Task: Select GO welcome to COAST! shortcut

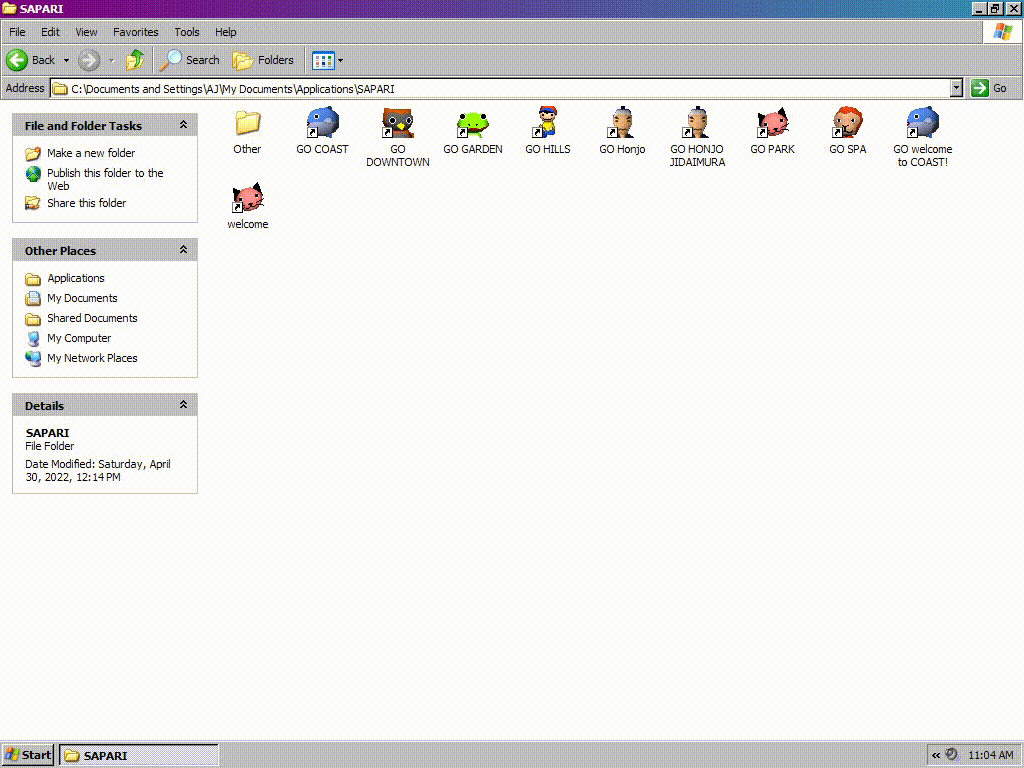Action: [x=922, y=123]
